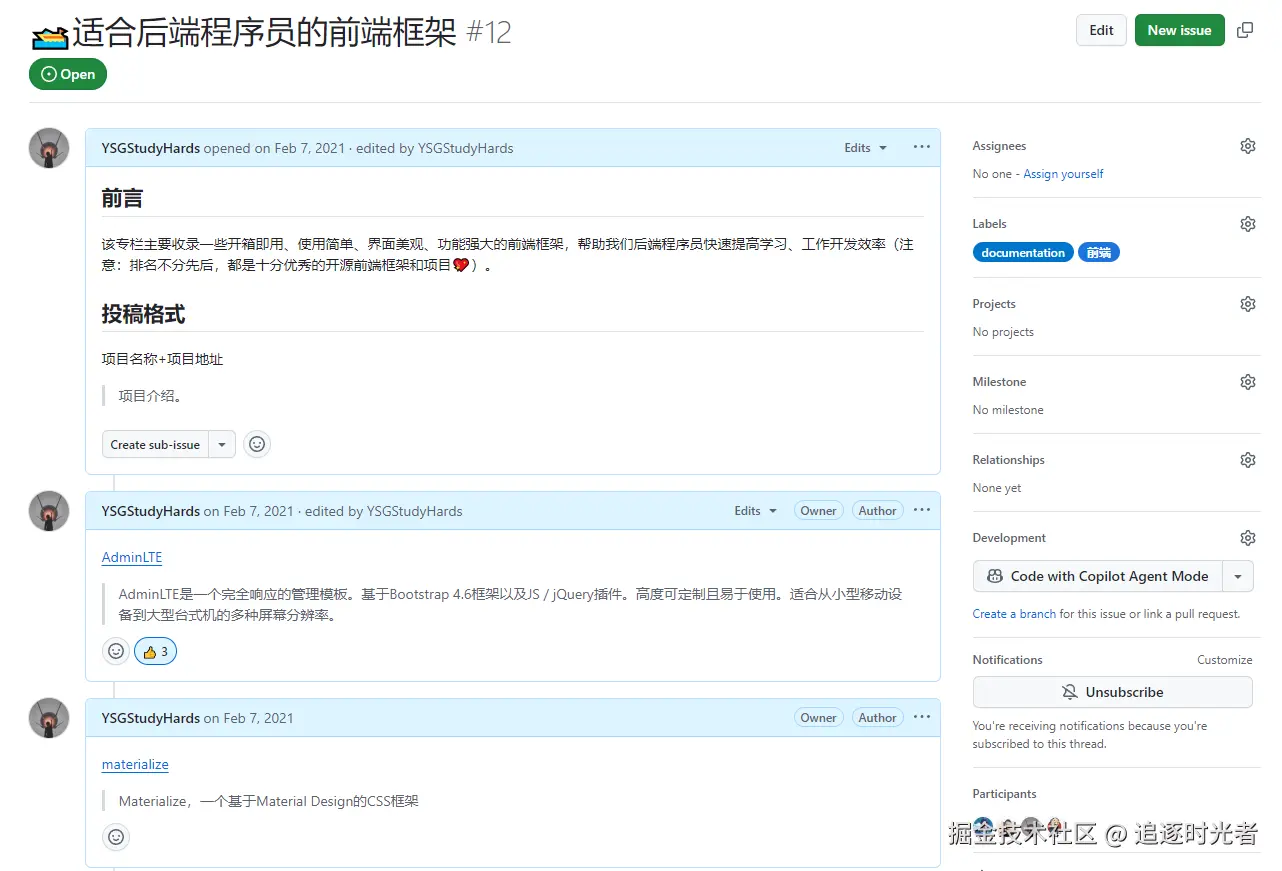Click Owner badge on AdminLTE comment

click(818, 511)
